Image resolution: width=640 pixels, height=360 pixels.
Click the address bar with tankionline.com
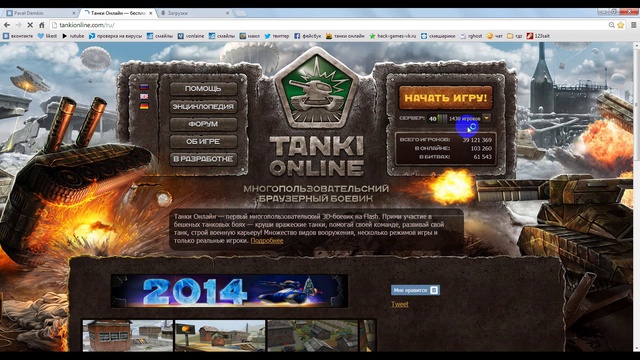coord(329,25)
